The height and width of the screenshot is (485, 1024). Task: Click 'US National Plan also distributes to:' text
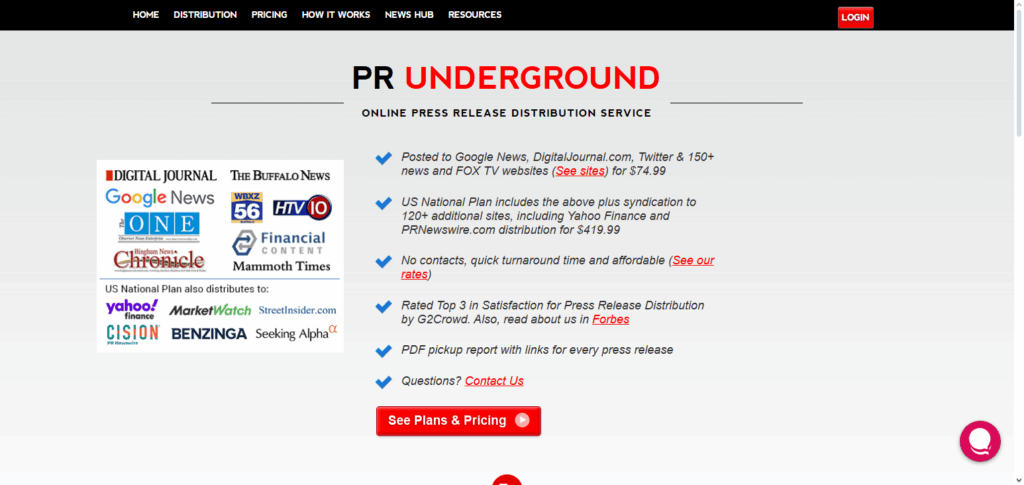(x=187, y=289)
